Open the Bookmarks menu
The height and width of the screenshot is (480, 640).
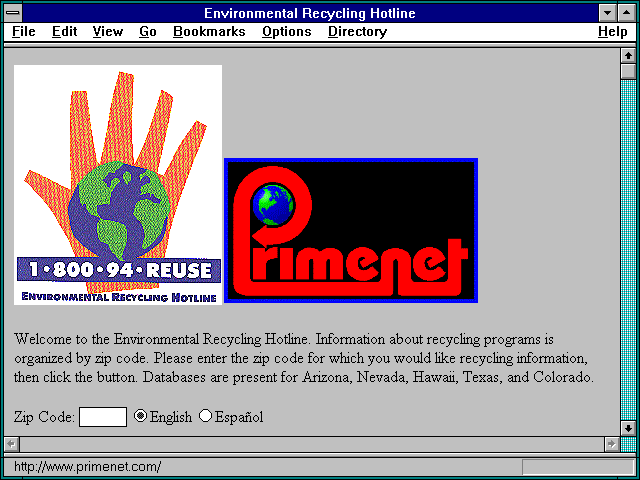click(x=209, y=31)
